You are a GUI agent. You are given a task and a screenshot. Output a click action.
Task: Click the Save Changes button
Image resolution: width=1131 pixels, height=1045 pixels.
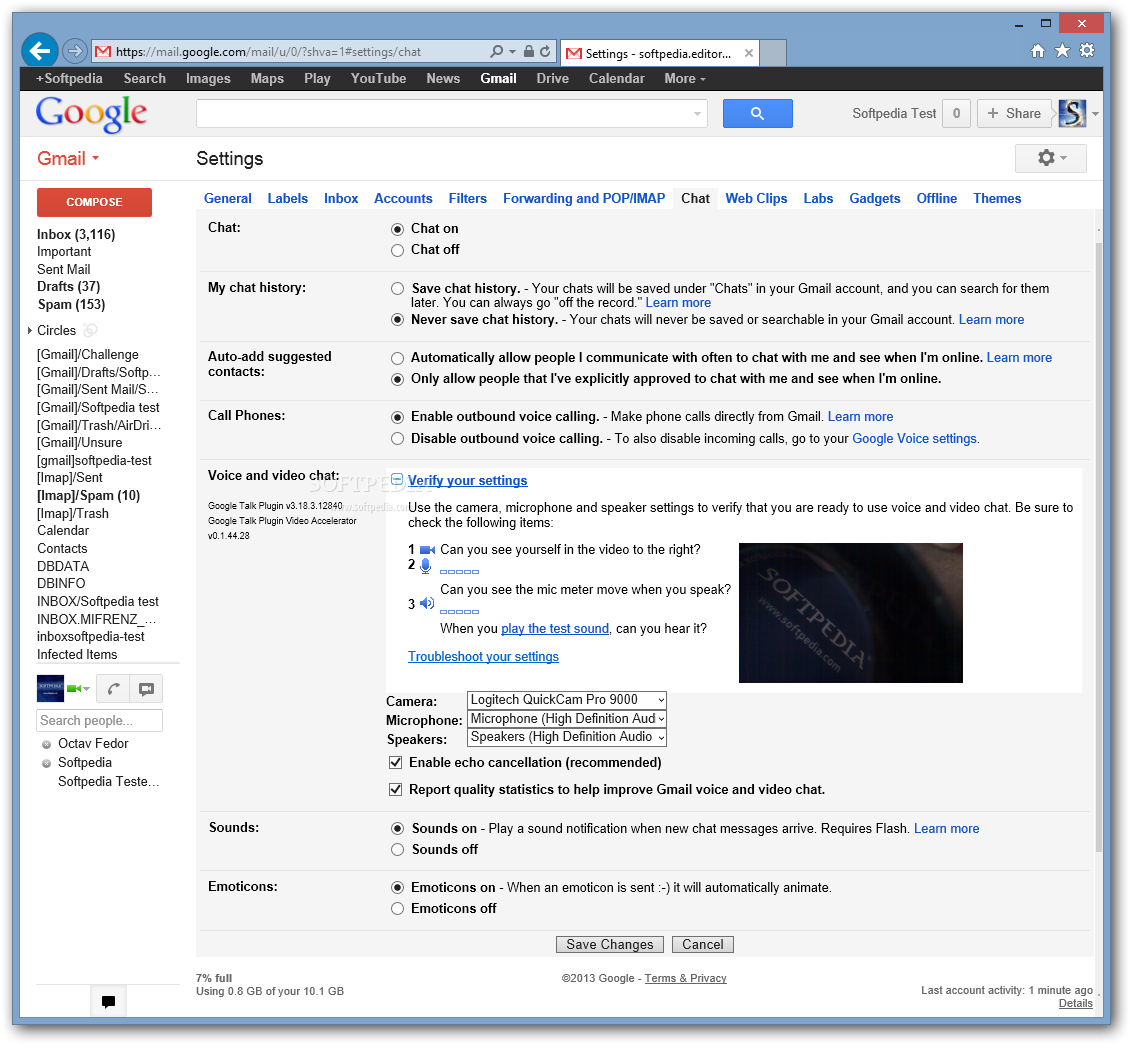point(609,945)
